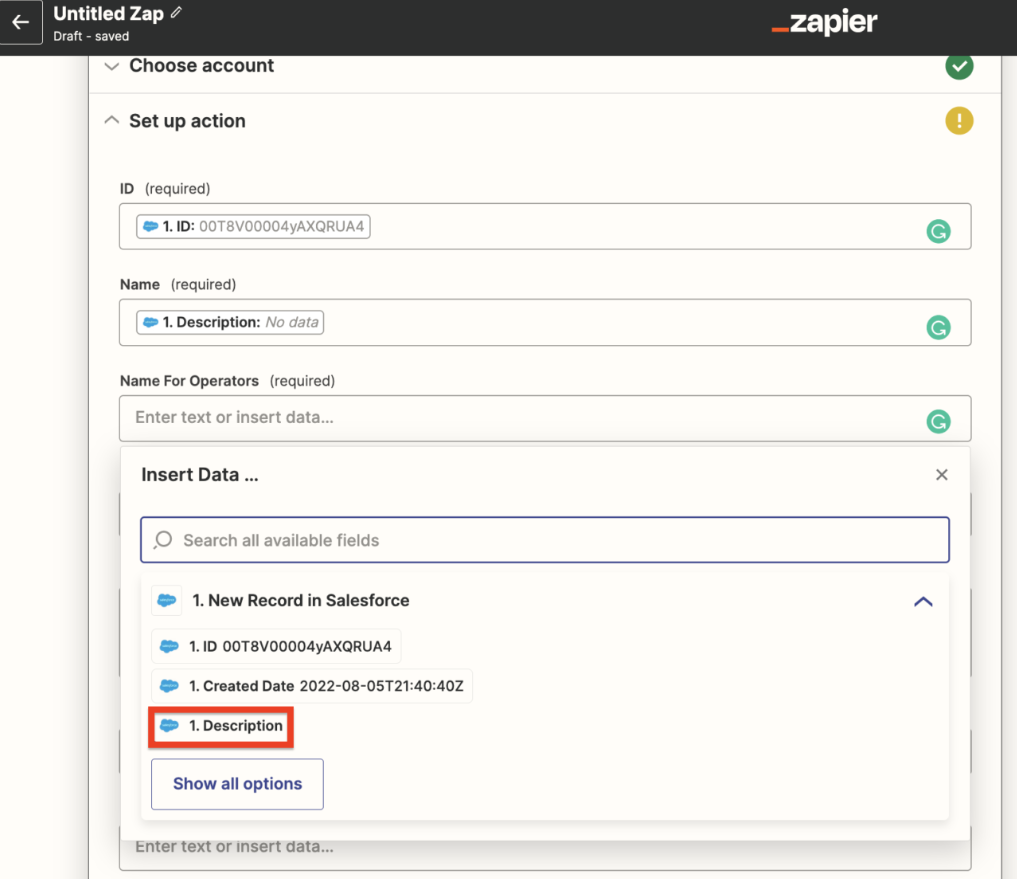
Task: Click Grammarly icon in Name For Operators field
Action: point(938,422)
